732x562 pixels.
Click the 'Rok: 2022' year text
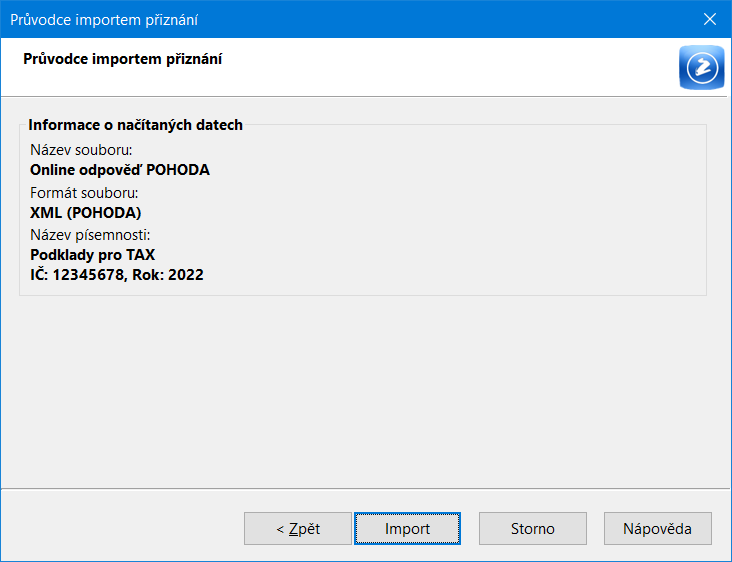[x=168, y=274]
